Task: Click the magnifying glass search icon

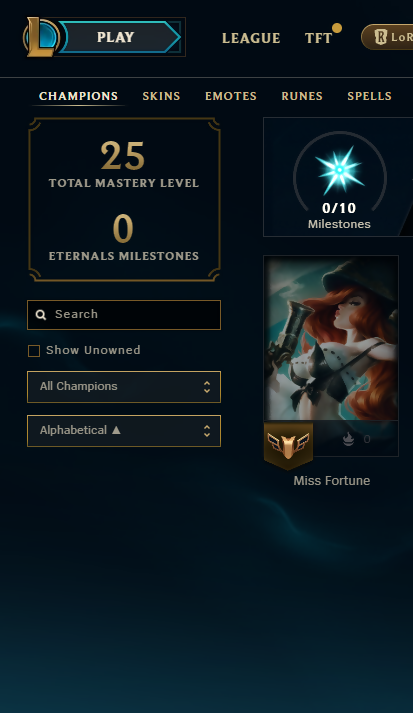Action: 41,315
